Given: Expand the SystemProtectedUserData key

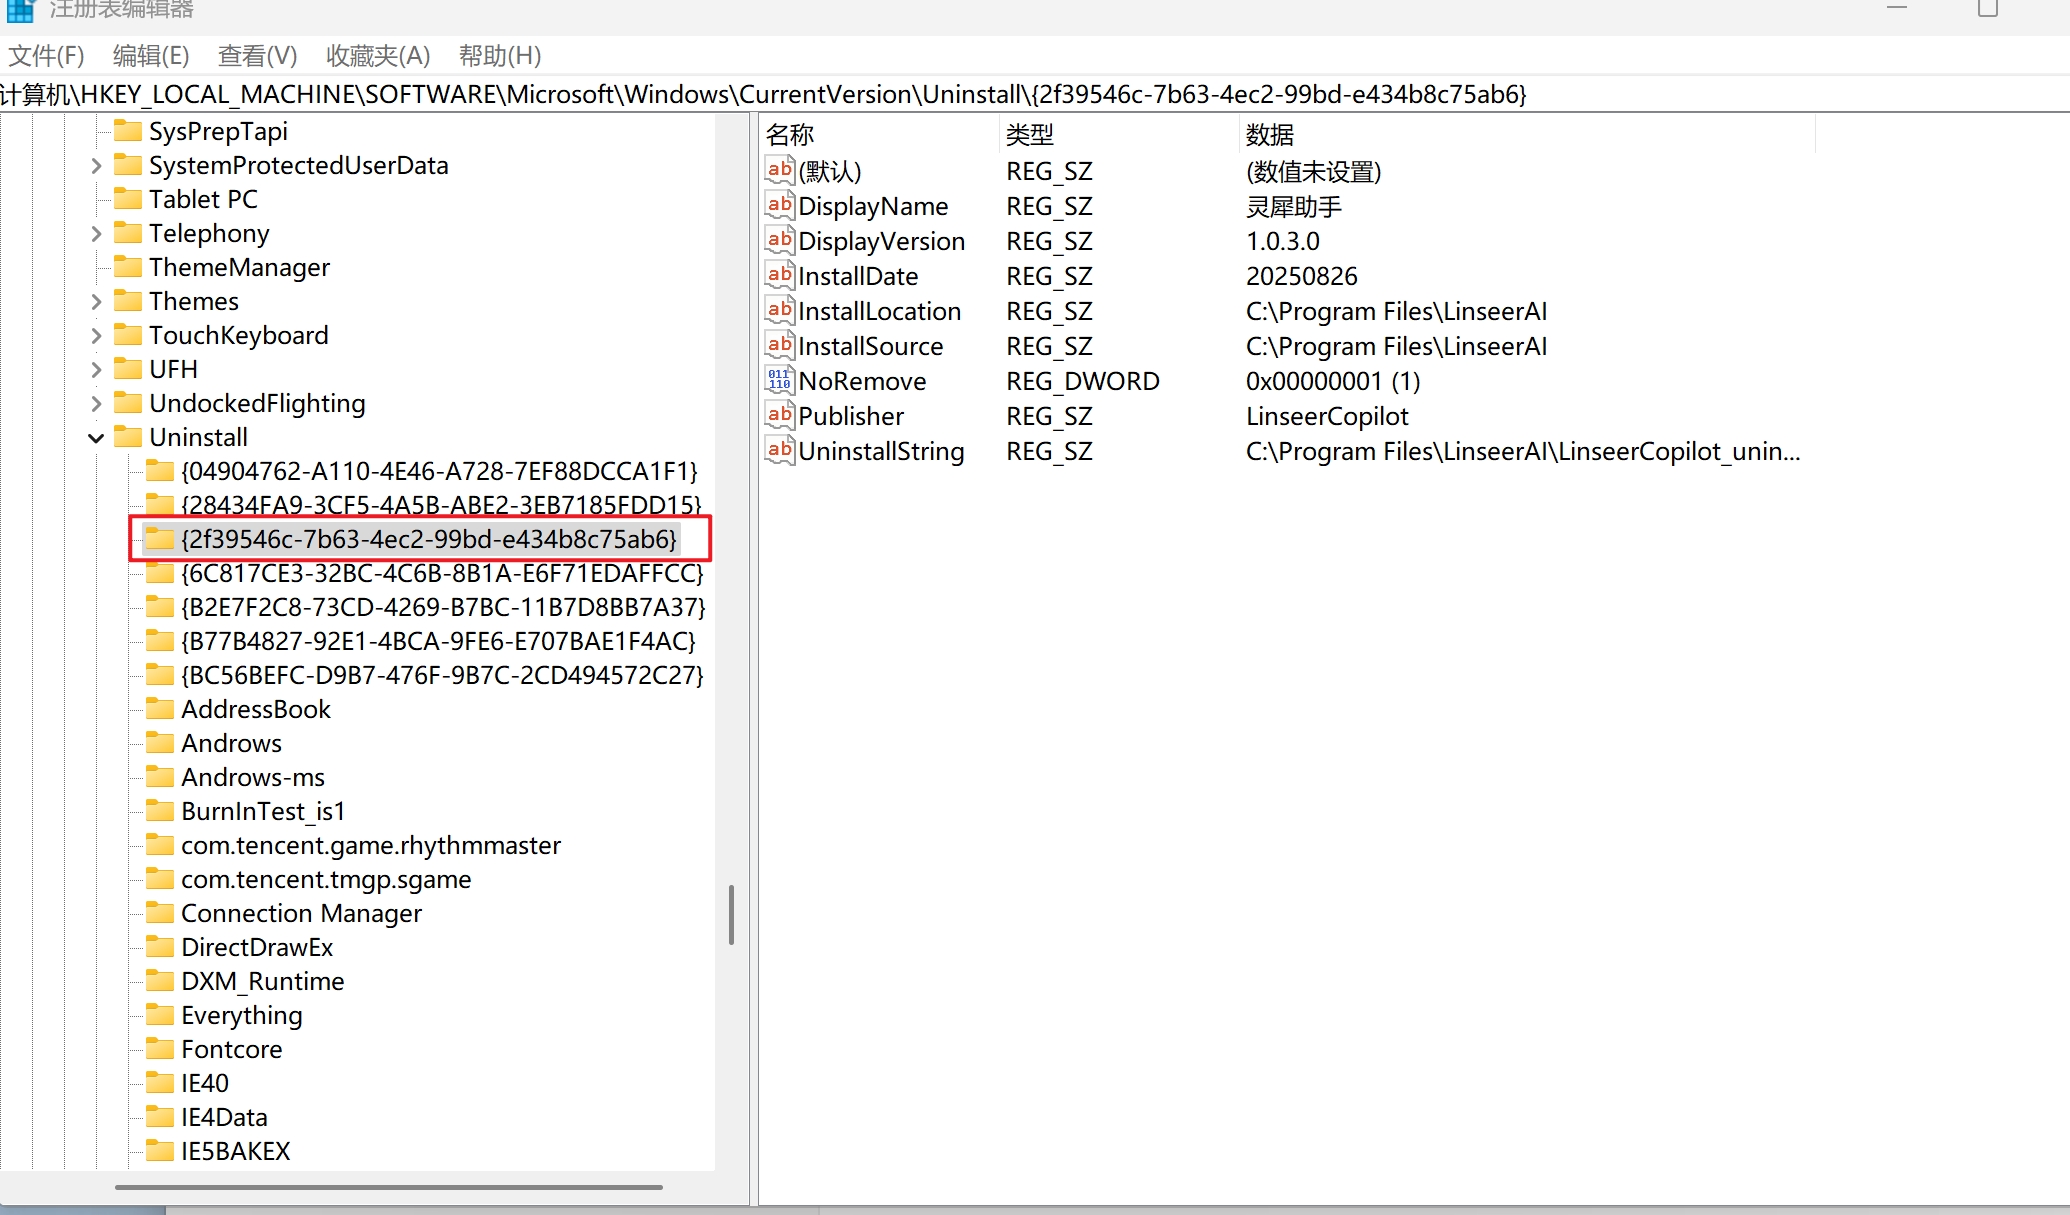Looking at the screenshot, I should coord(96,166).
